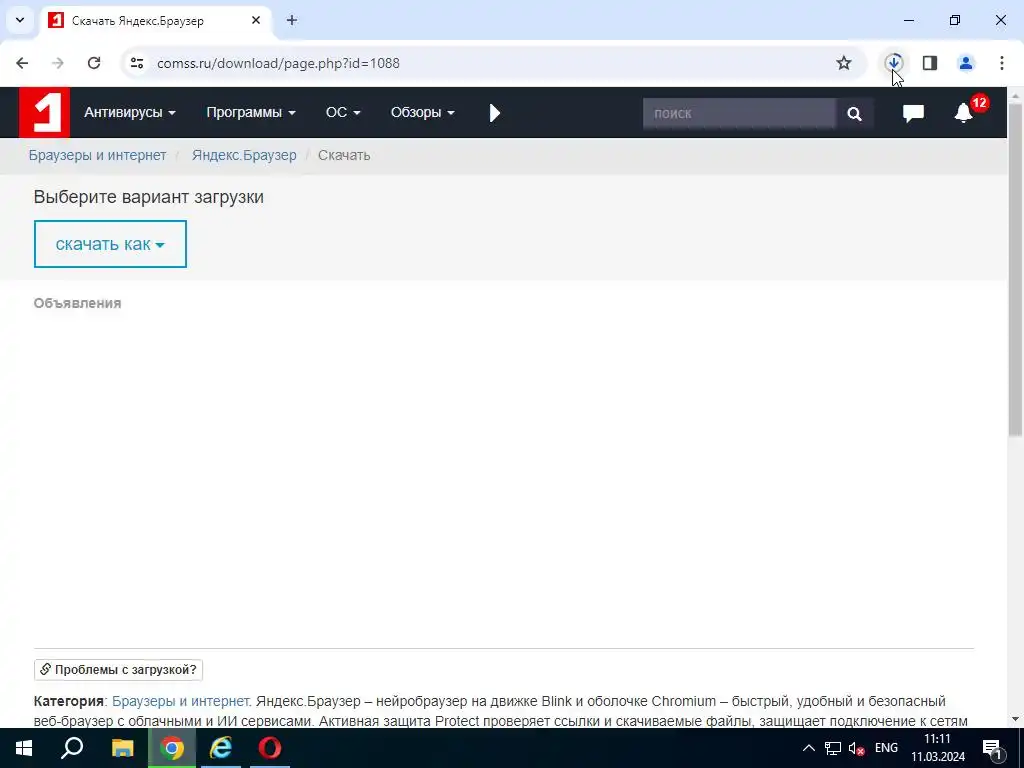
Task: Go to comss.ru home via red logo
Action: click(44, 112)
